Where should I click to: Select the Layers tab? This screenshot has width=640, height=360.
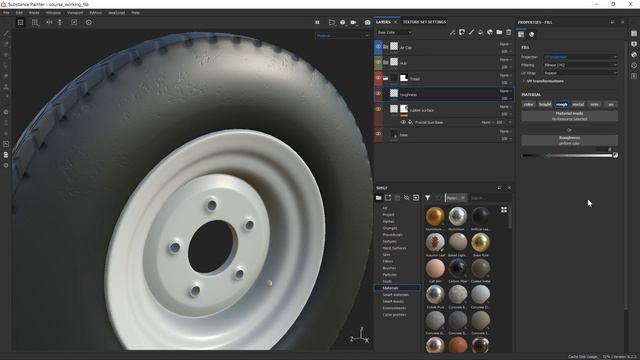(x=383, y=22)
